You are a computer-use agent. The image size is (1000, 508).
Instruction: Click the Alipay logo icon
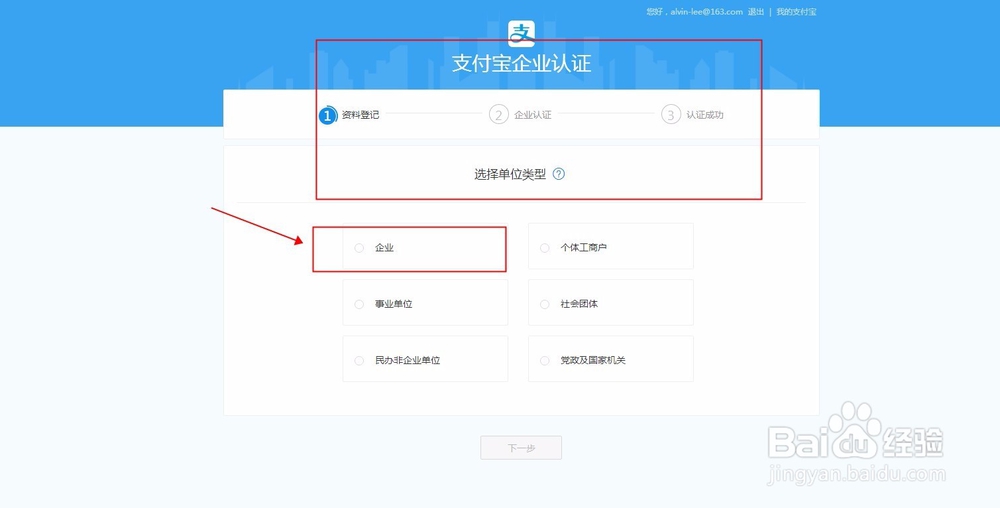pos(521,33)
